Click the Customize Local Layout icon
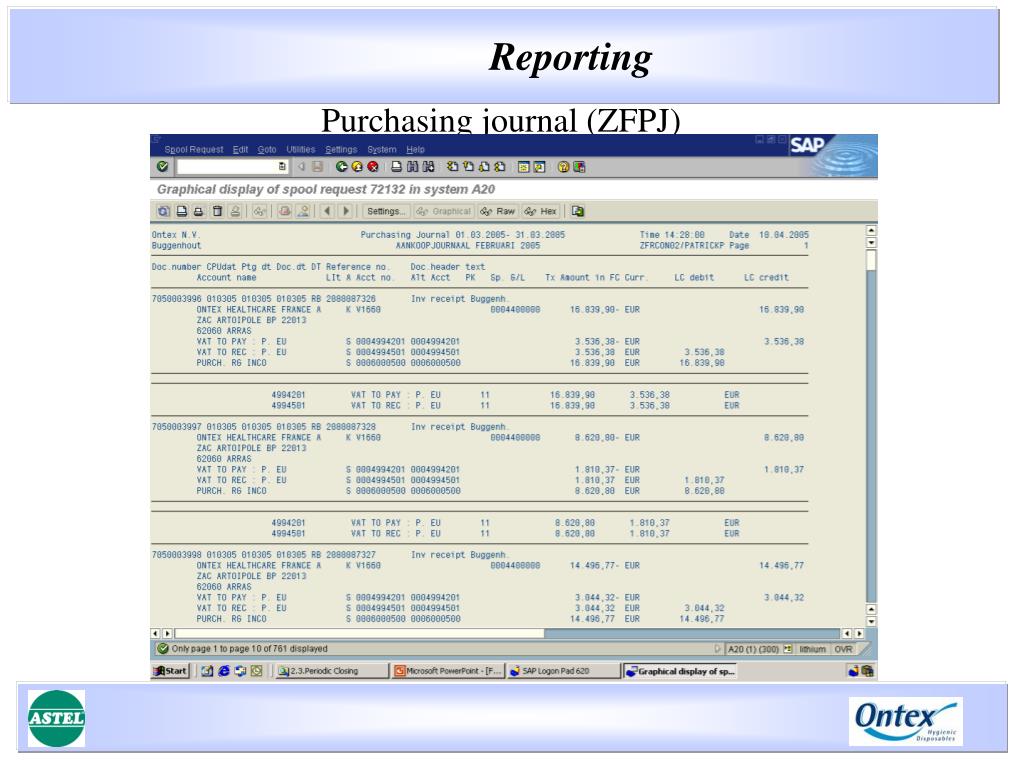This screenshot has height=768, width=1024. coord(579,167)
